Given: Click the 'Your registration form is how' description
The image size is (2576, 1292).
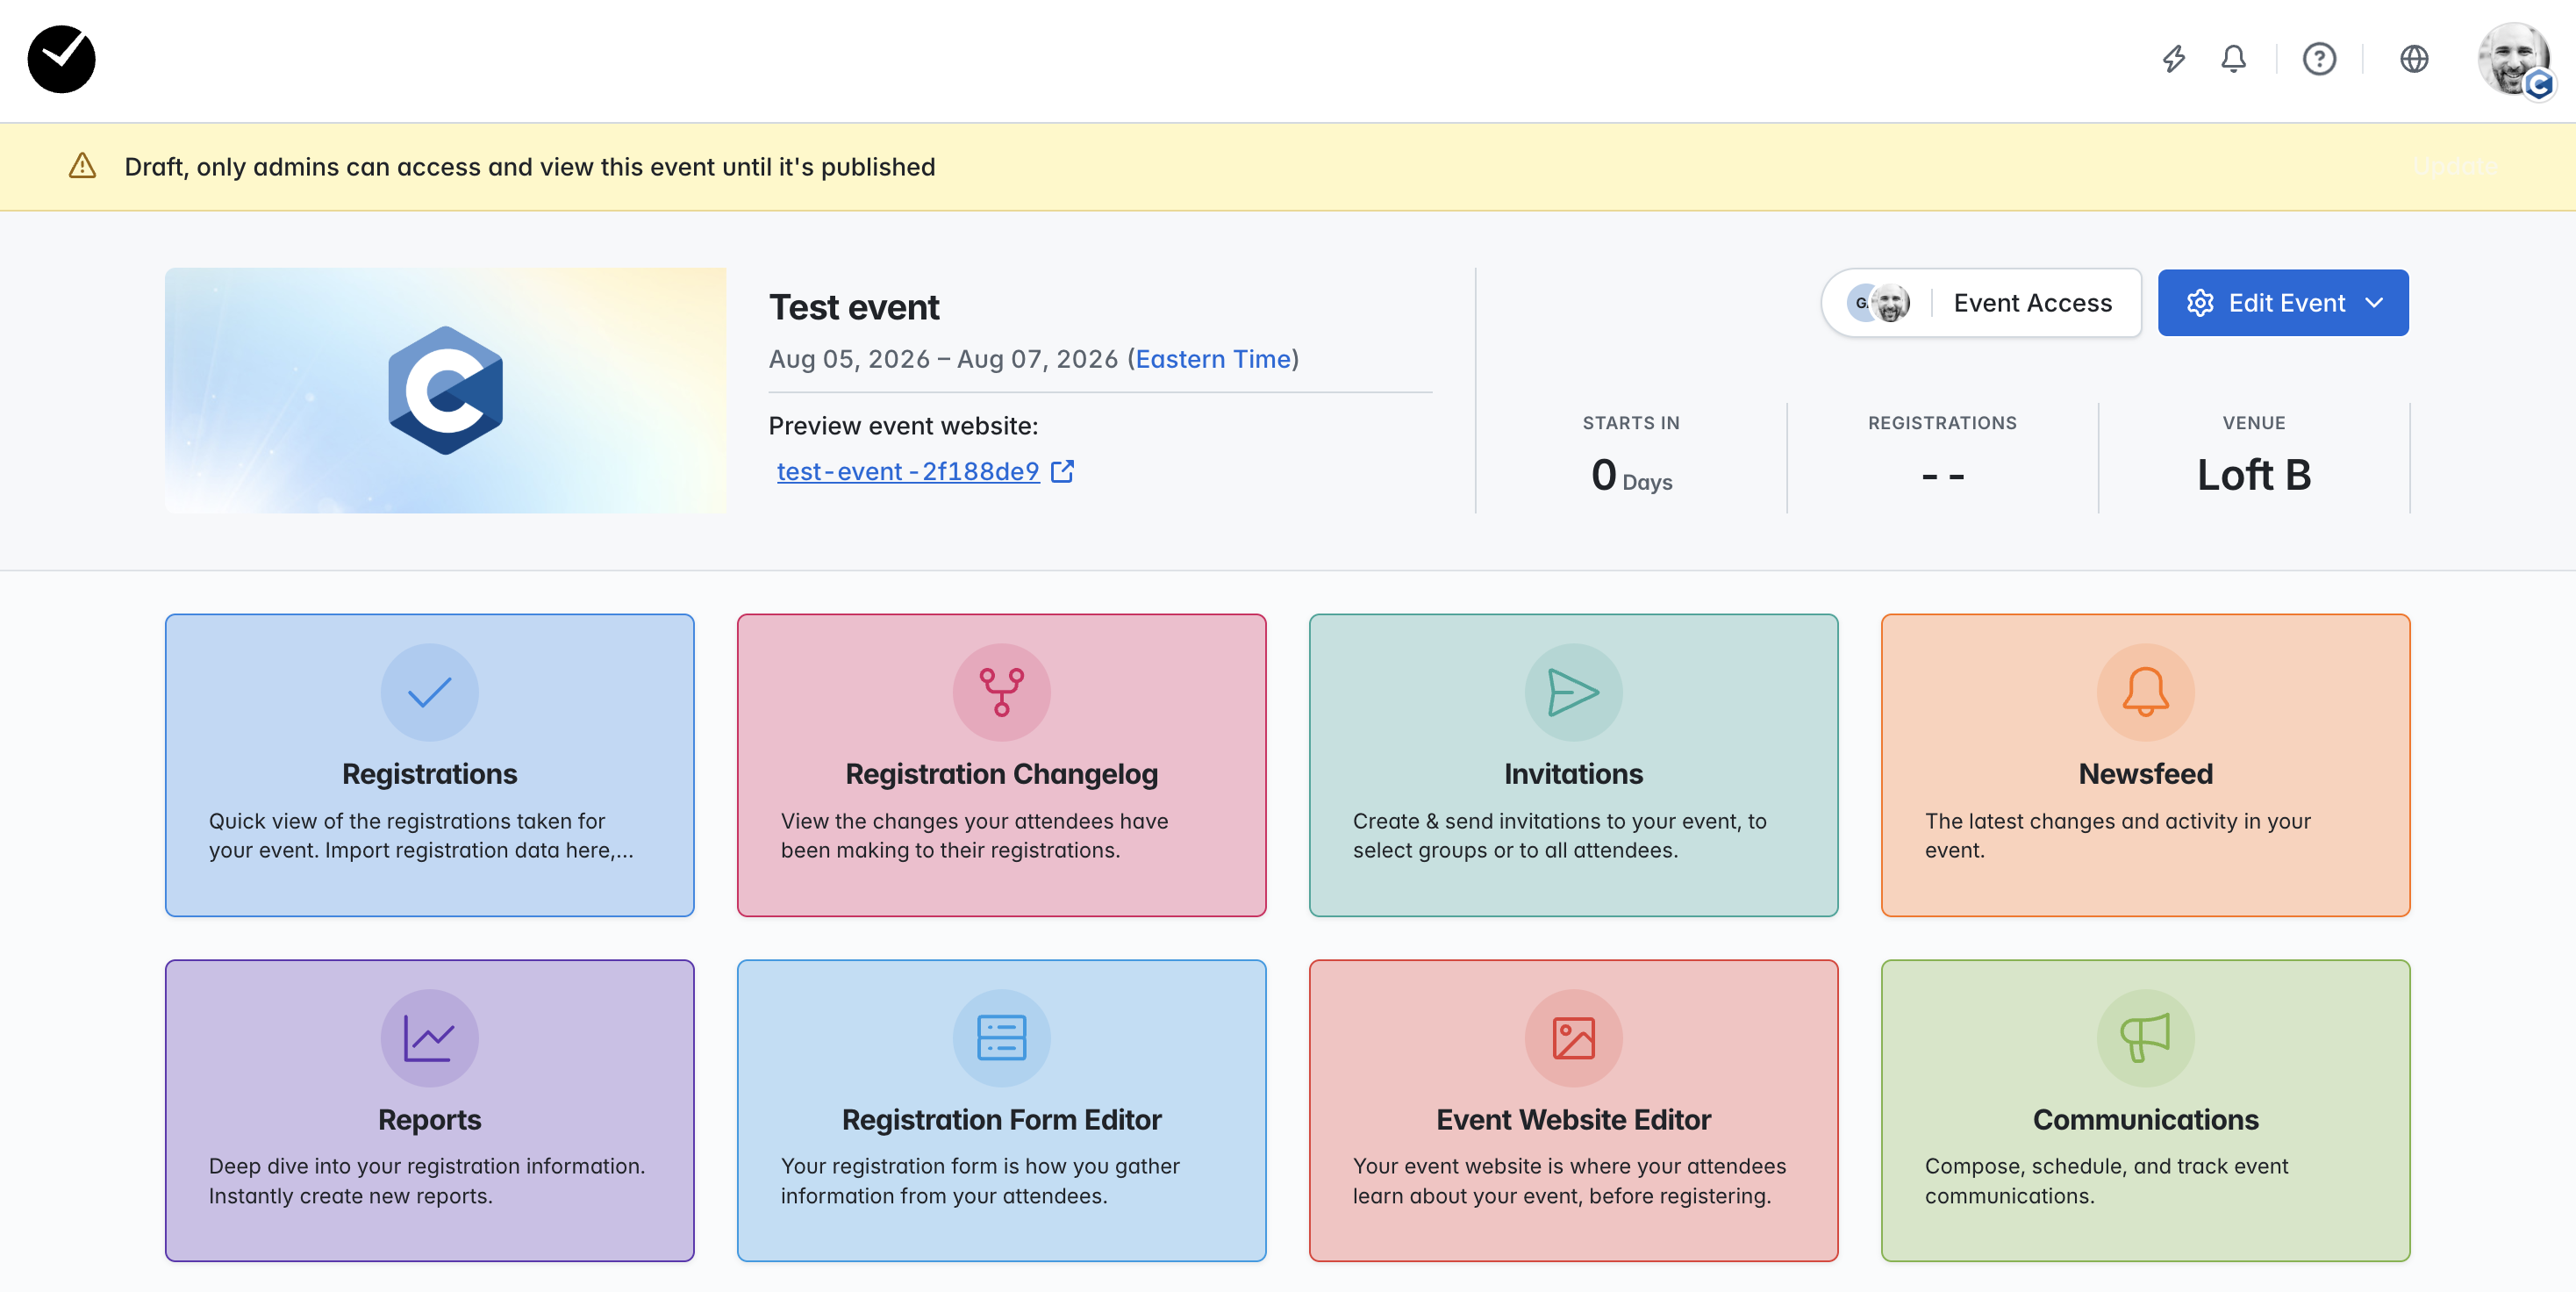Looking at the screenshot, I should [x=980, y=1181].
